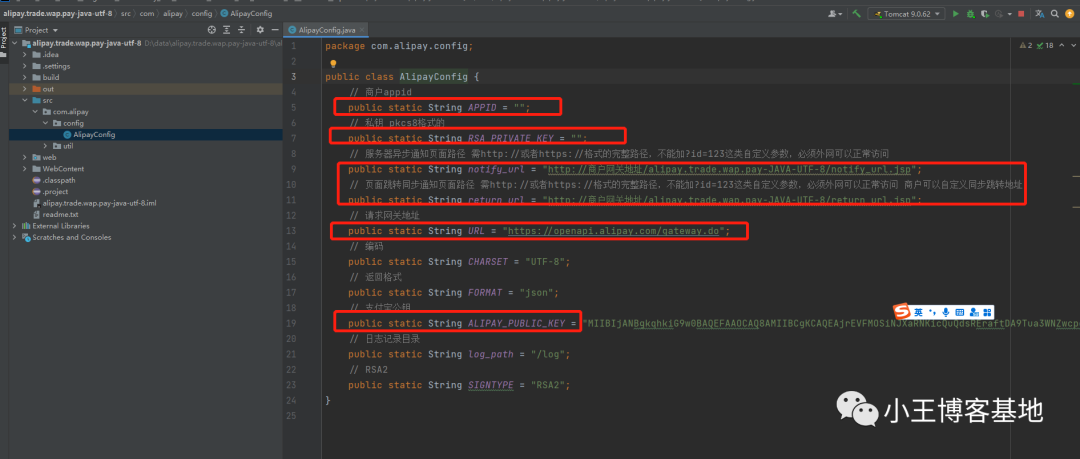This screenshot has width=1080, height=459.
Task: Open the Tomcat 9.0.62 run configuration dropdown
Action: click(x=906, y=14)
